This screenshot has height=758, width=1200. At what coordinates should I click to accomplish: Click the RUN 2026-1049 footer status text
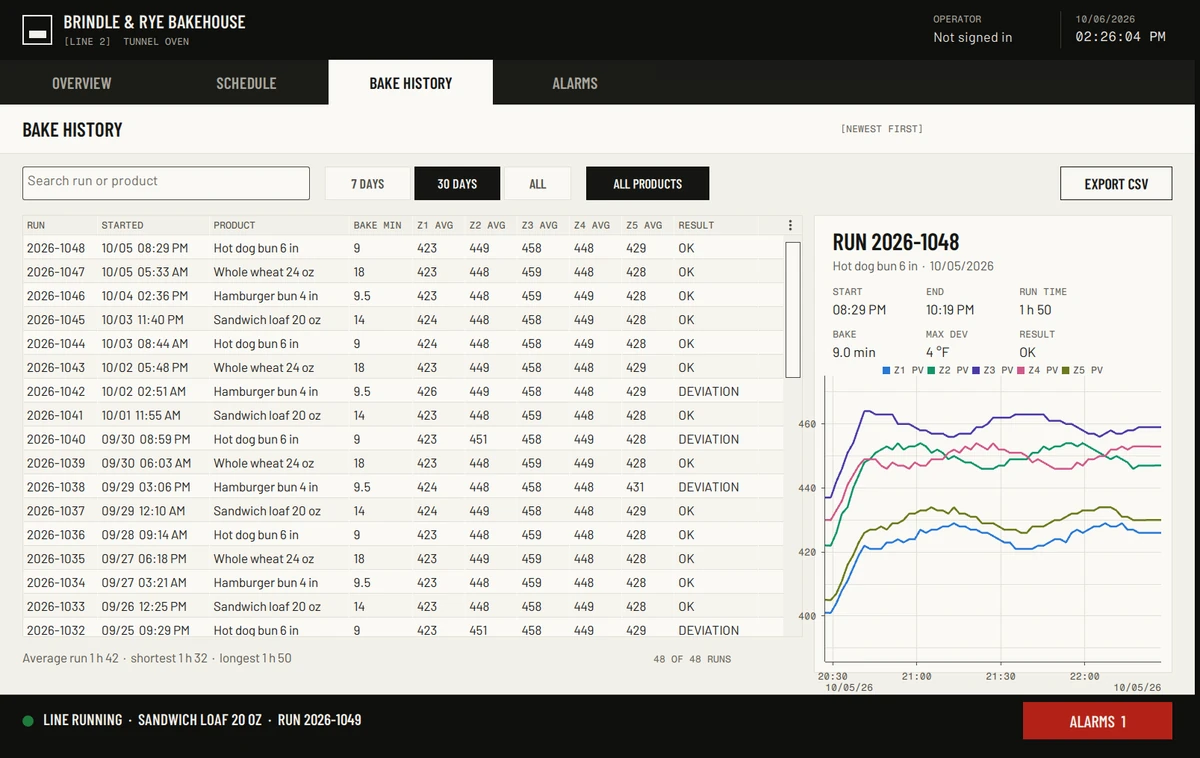[319, 720]
